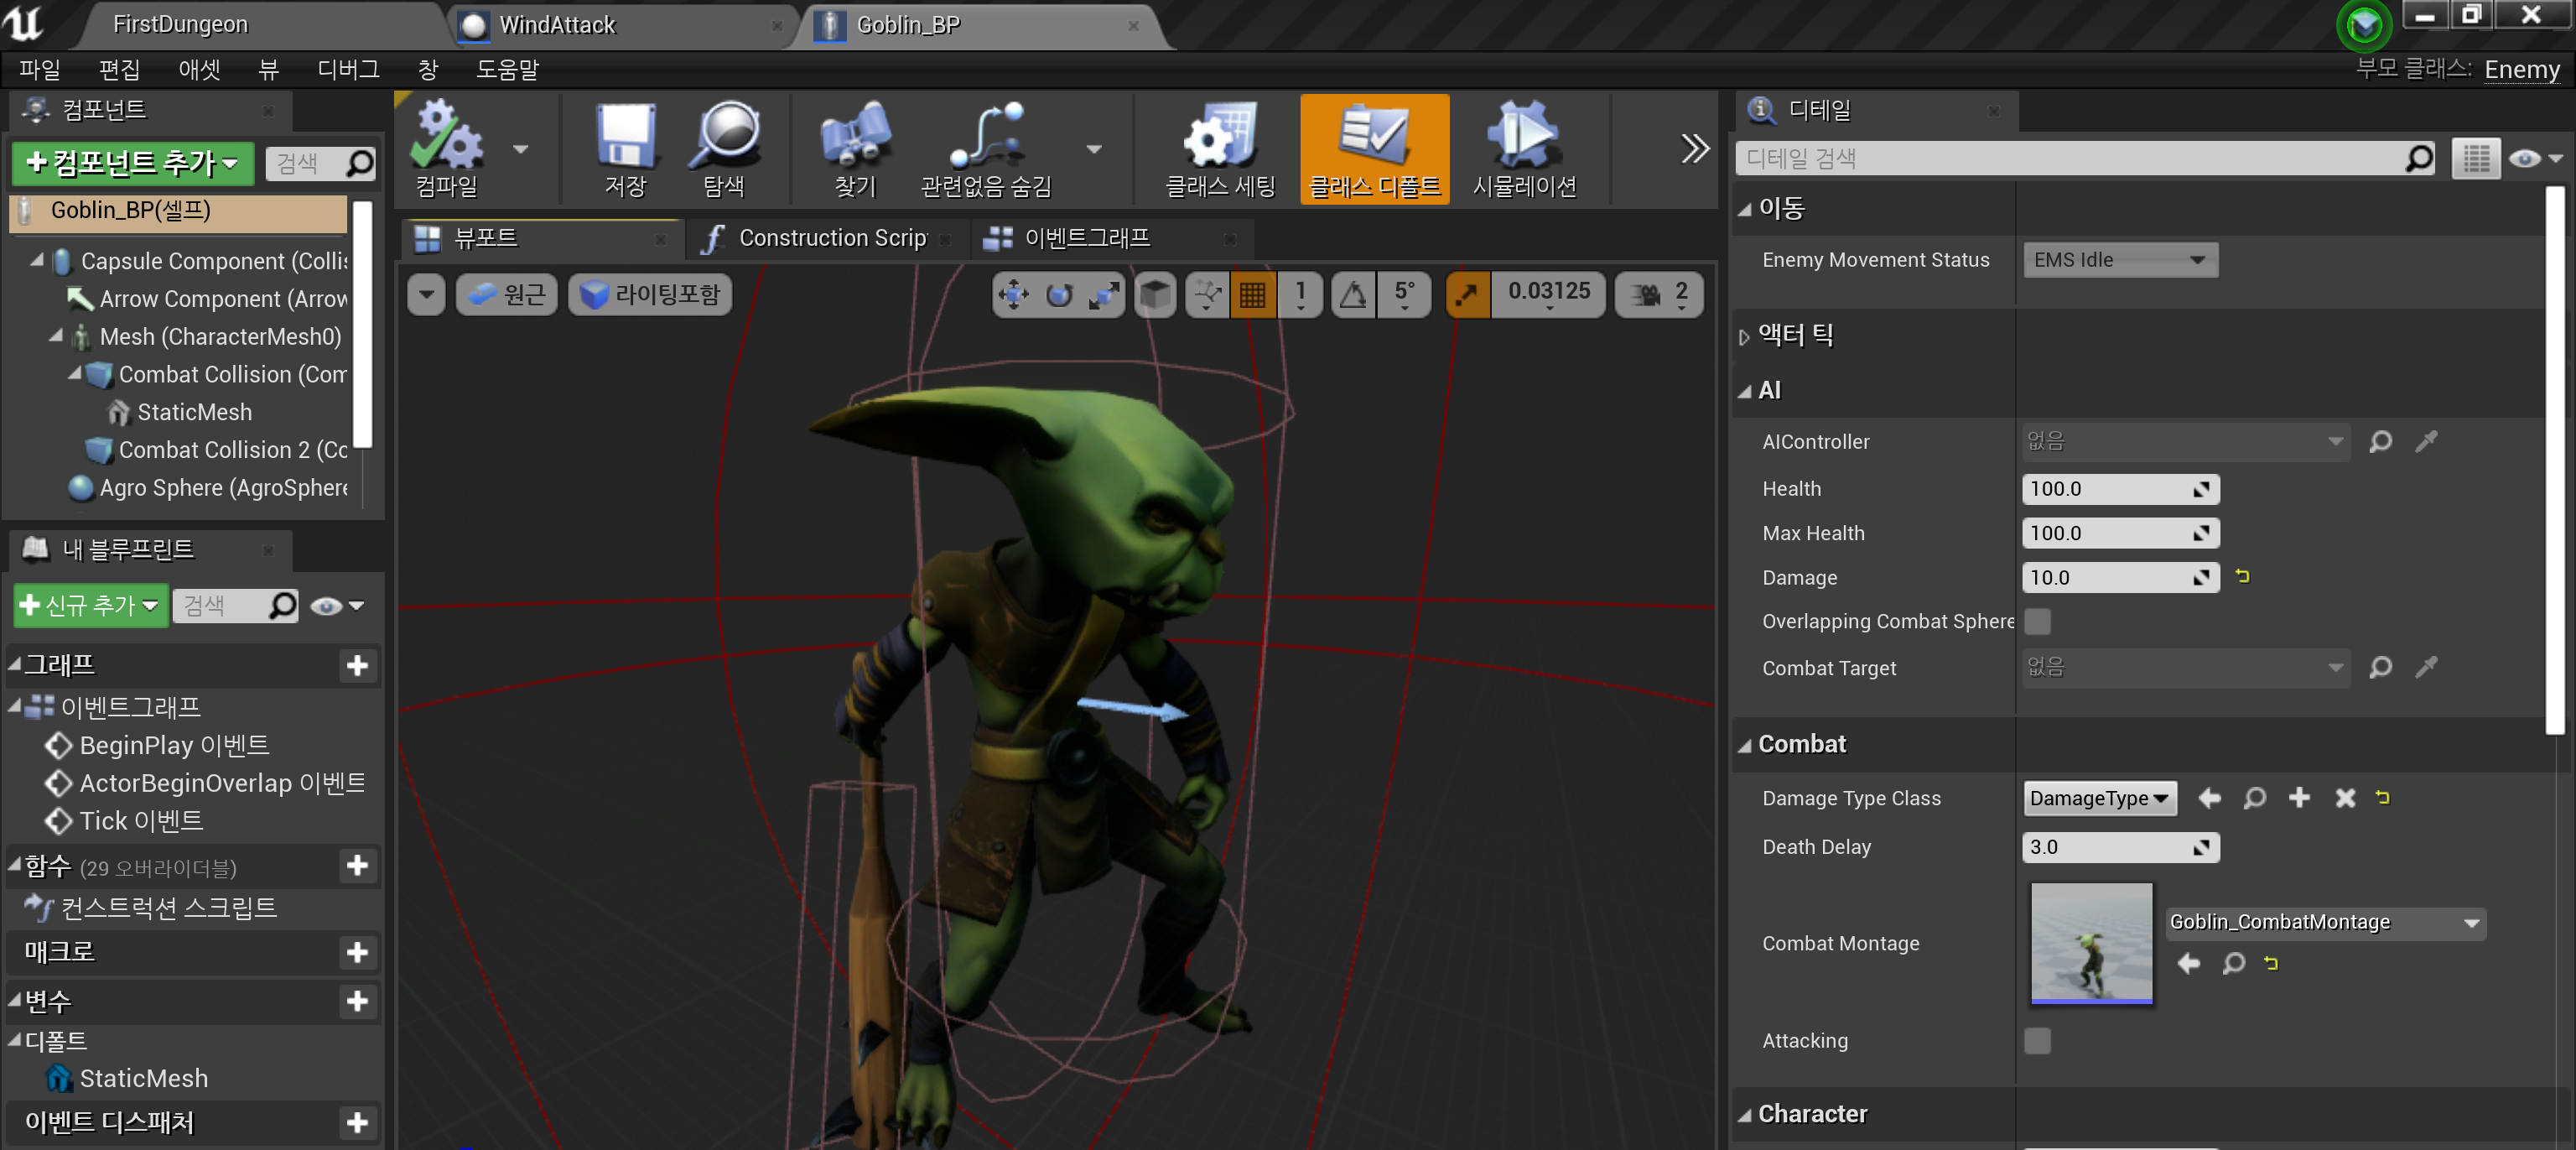The image size is (2576, 1150).
Task: Click the 컴포넌트 추가 button
Action: [132, 162]
